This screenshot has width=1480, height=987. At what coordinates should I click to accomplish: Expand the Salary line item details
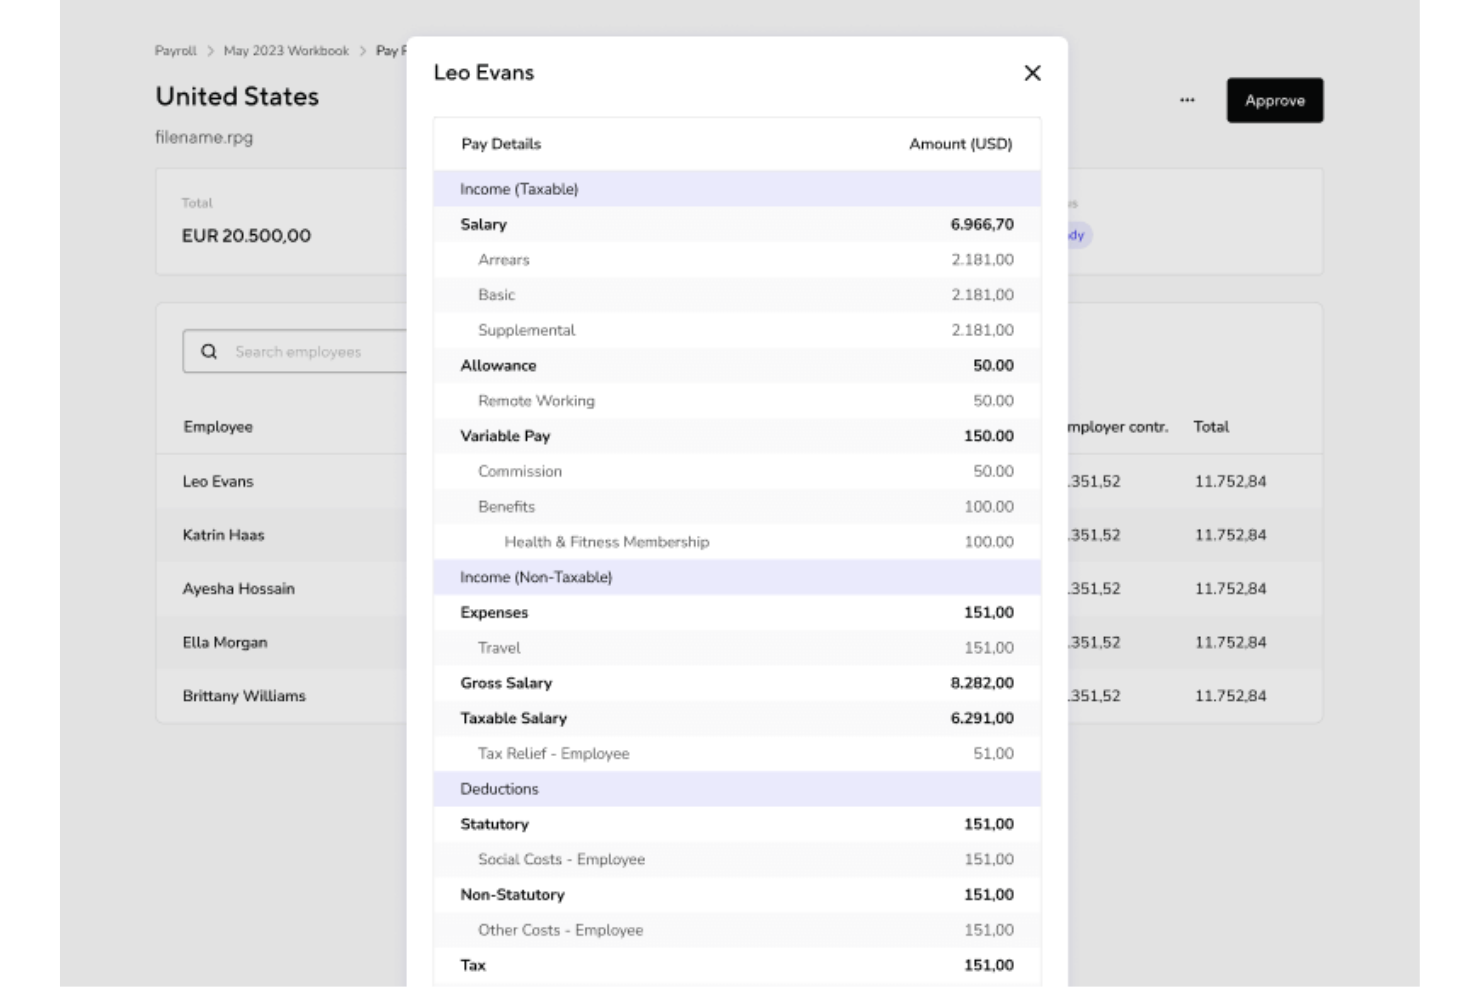tap(483, 224)
